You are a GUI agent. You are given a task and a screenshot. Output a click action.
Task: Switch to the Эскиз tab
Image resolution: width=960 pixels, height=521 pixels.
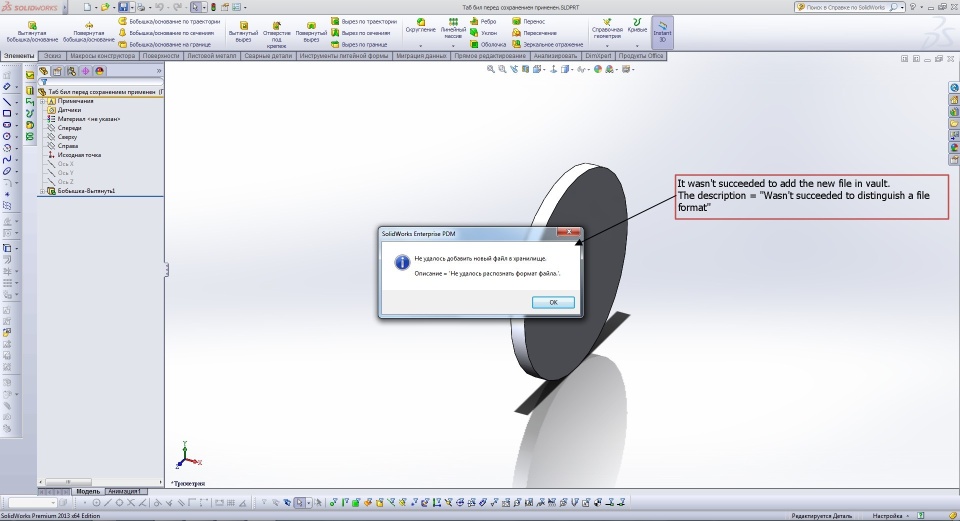pos(53,56)
